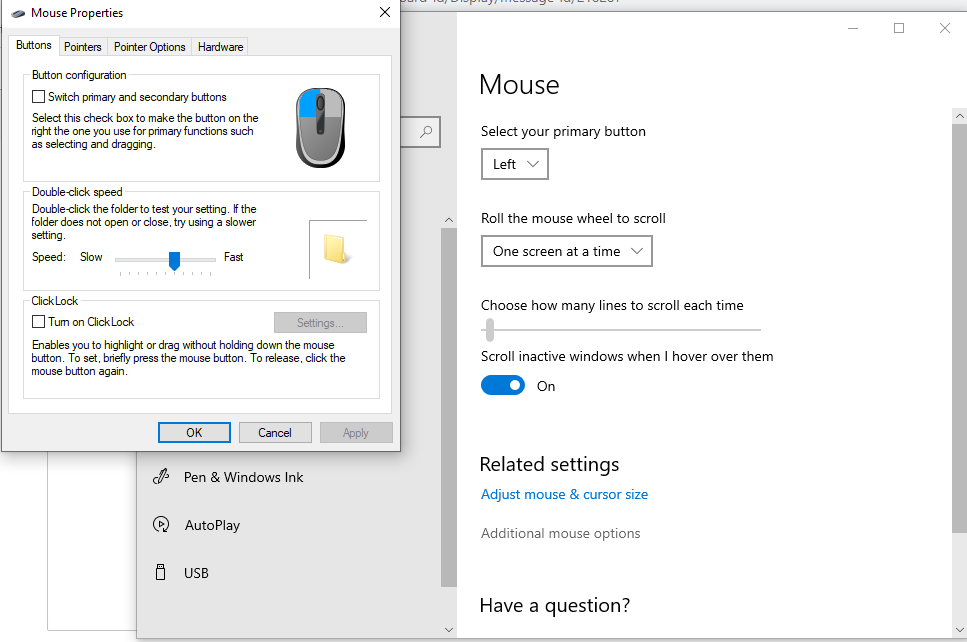Open the primary button dropdown showing Left
This screenshot has height=642, width=967.
tap(514, 163)
